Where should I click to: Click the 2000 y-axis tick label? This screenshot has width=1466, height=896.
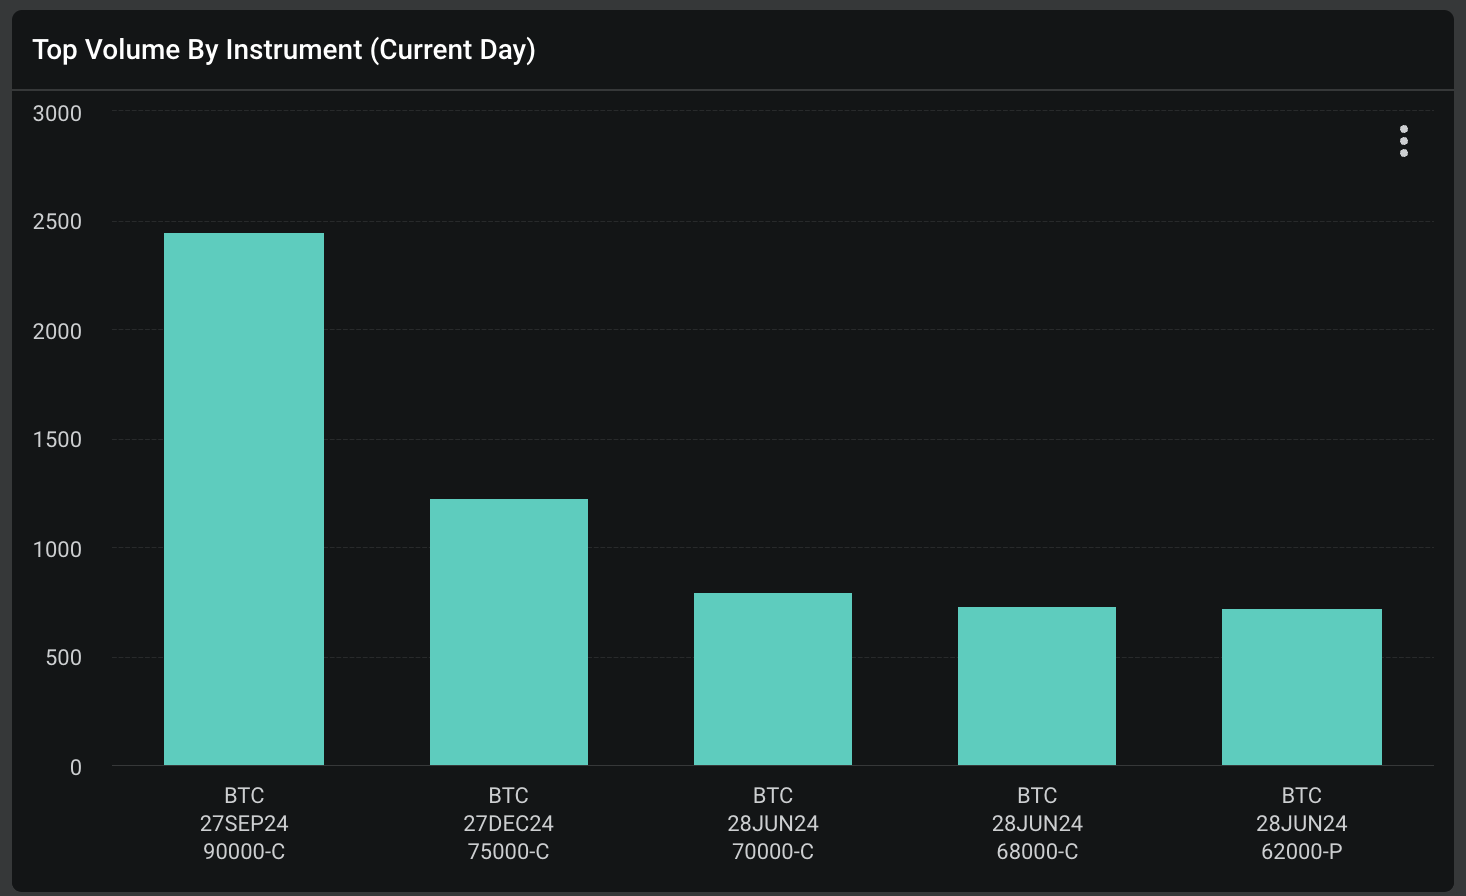[x=57, y=331]
